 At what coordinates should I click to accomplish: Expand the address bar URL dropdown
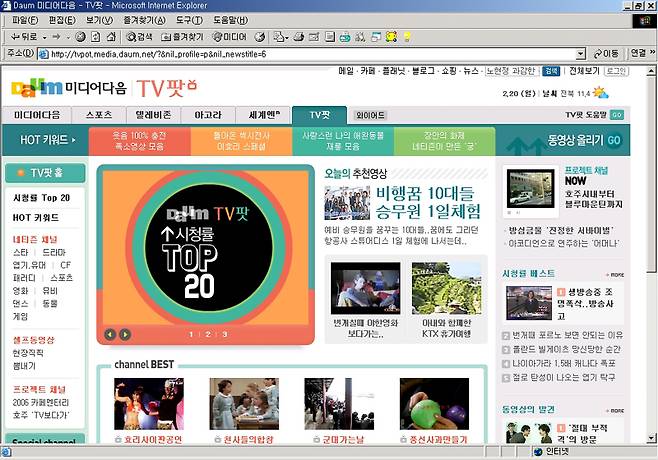pos(581,54)
